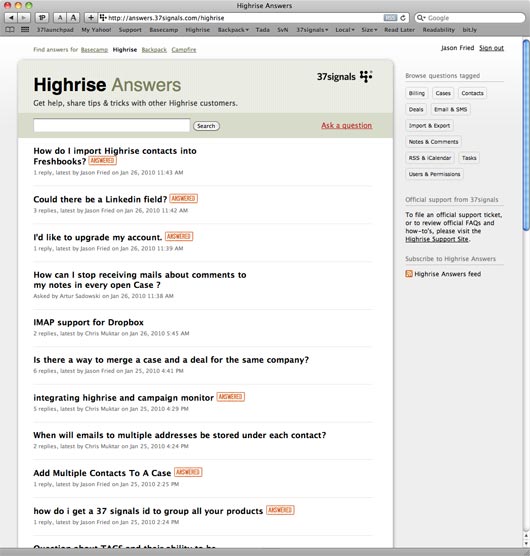The image size is (530, 556).
Task: Open the Backpack bookmarks dropdown
Action: (233, 30)
